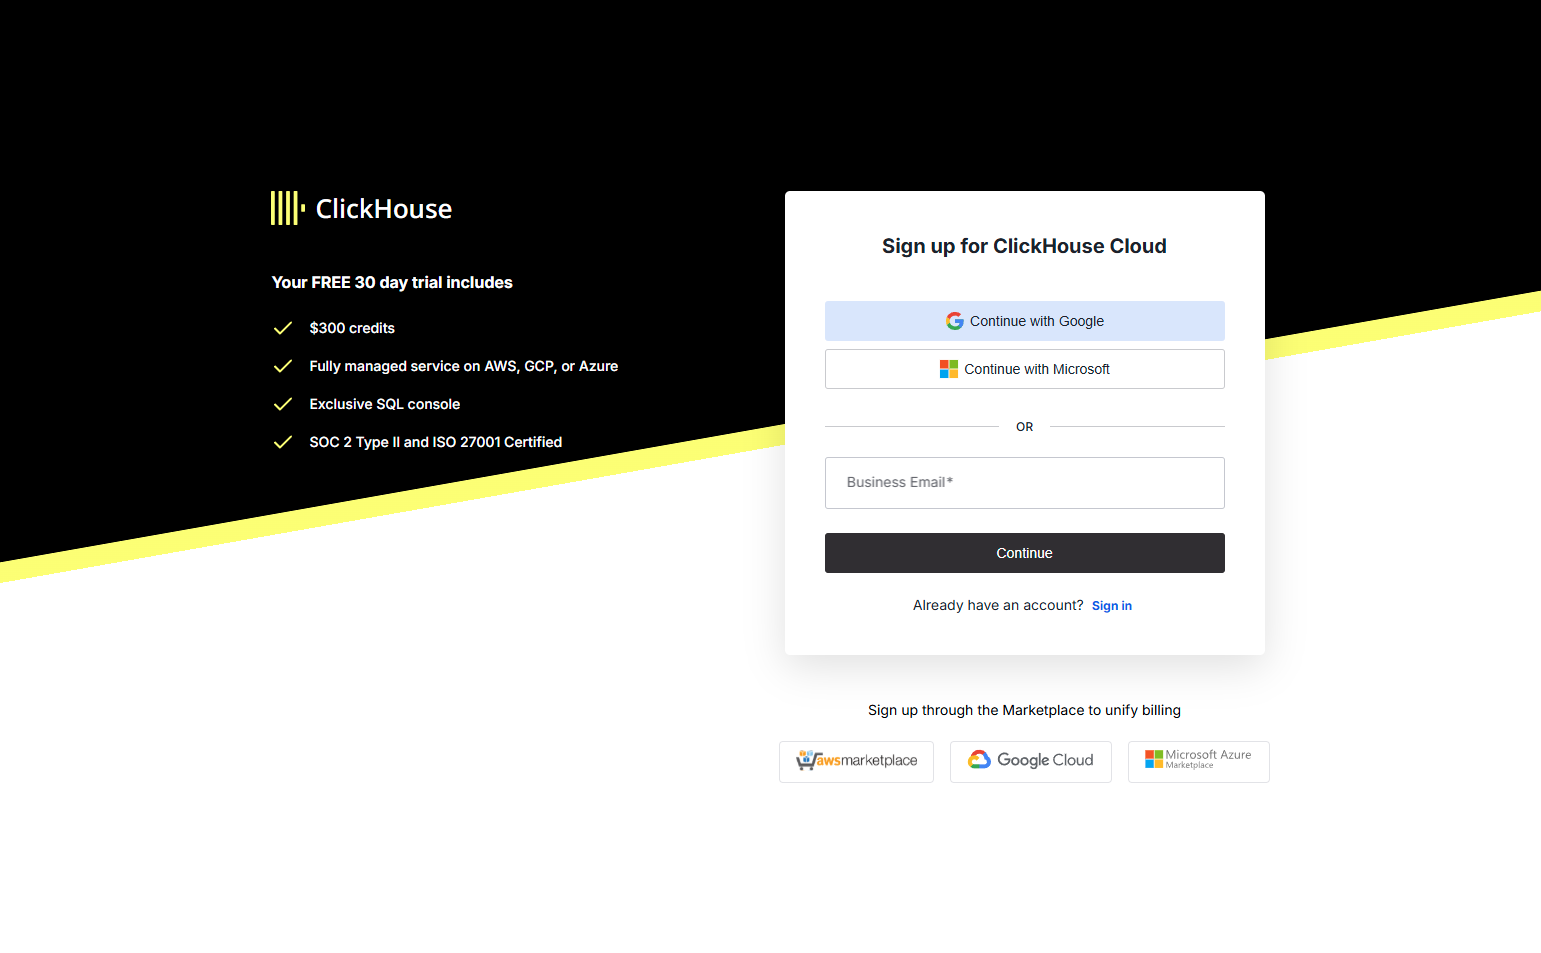Click the checkmark beside "Fully managed service" item
The width and height of the screenshot is (1541, 953).
(283, 366)
